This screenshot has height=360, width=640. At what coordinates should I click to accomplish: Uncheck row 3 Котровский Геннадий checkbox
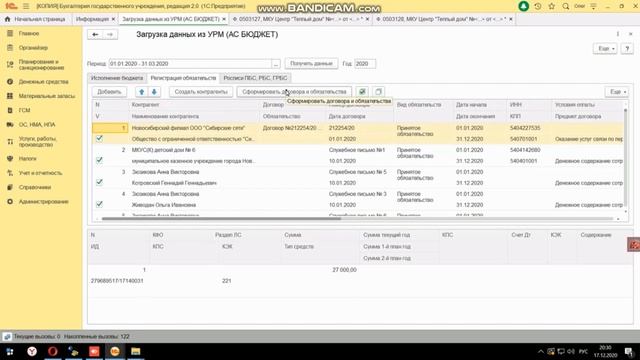tap(99, 182)
